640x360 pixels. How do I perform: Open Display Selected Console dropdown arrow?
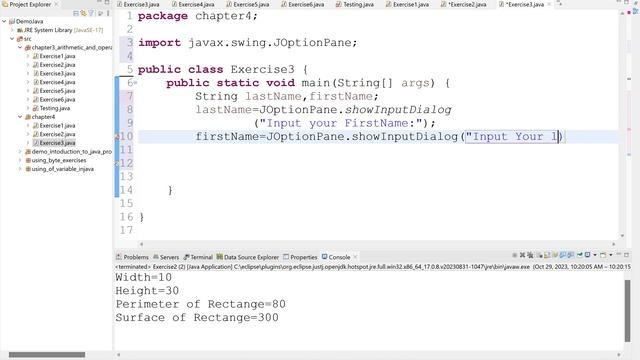pos(595,255)
